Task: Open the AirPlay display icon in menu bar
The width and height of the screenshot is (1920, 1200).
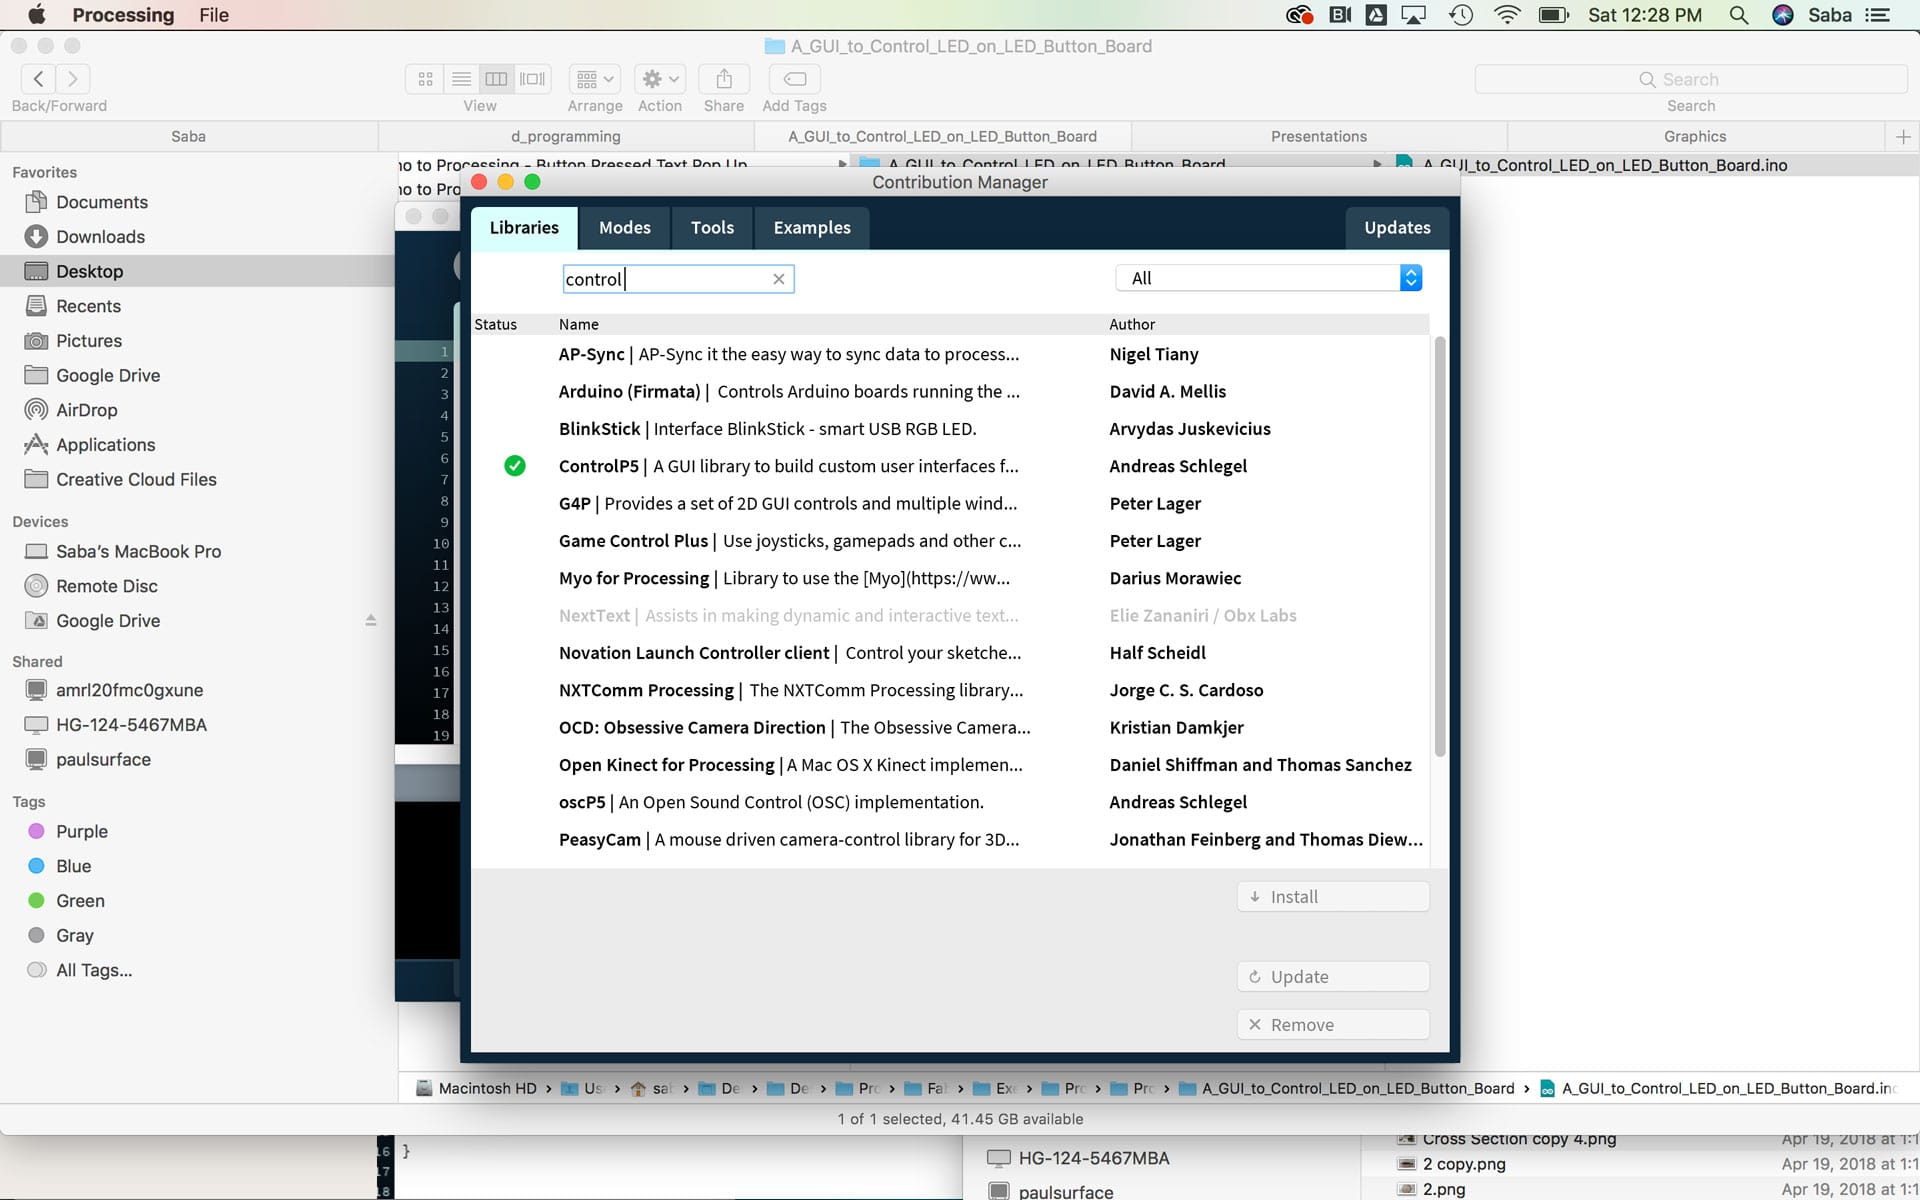Action: (x=1414, y=15)
